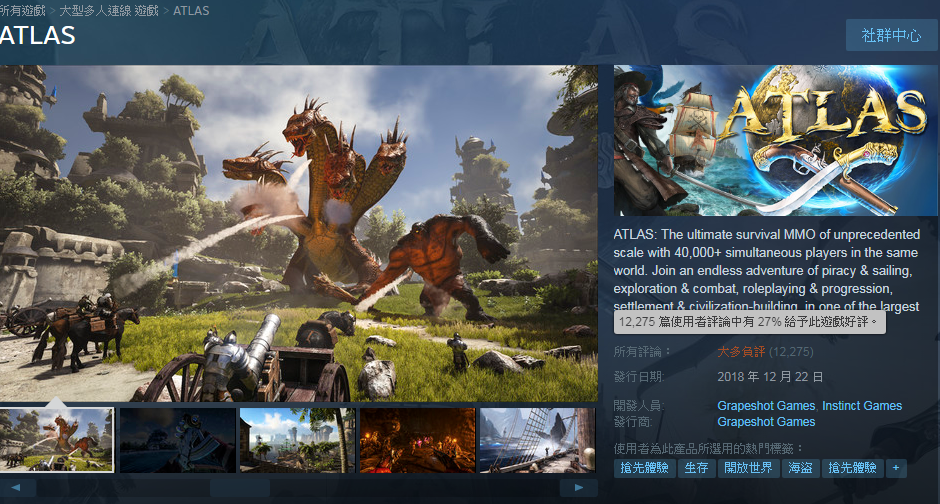940x504 pixels.
Task: Click the 生存 tag
Action: (x=697, y=468)
